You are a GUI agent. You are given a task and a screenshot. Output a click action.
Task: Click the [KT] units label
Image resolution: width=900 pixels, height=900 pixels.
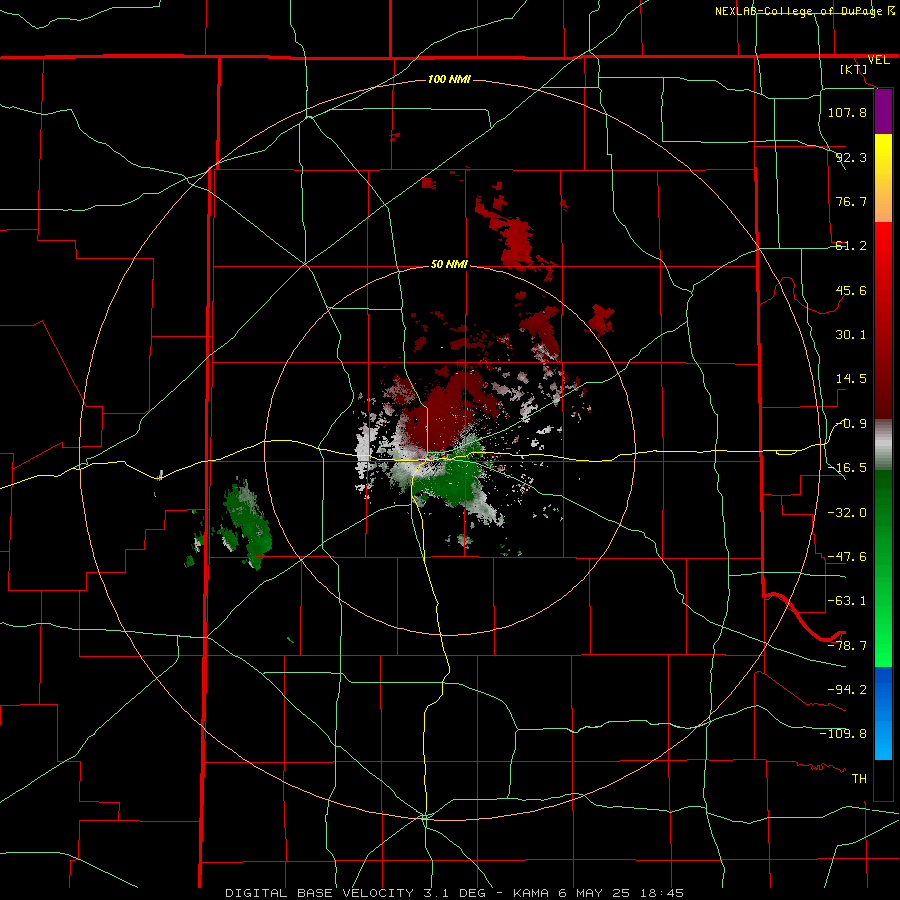coord(854,69)
